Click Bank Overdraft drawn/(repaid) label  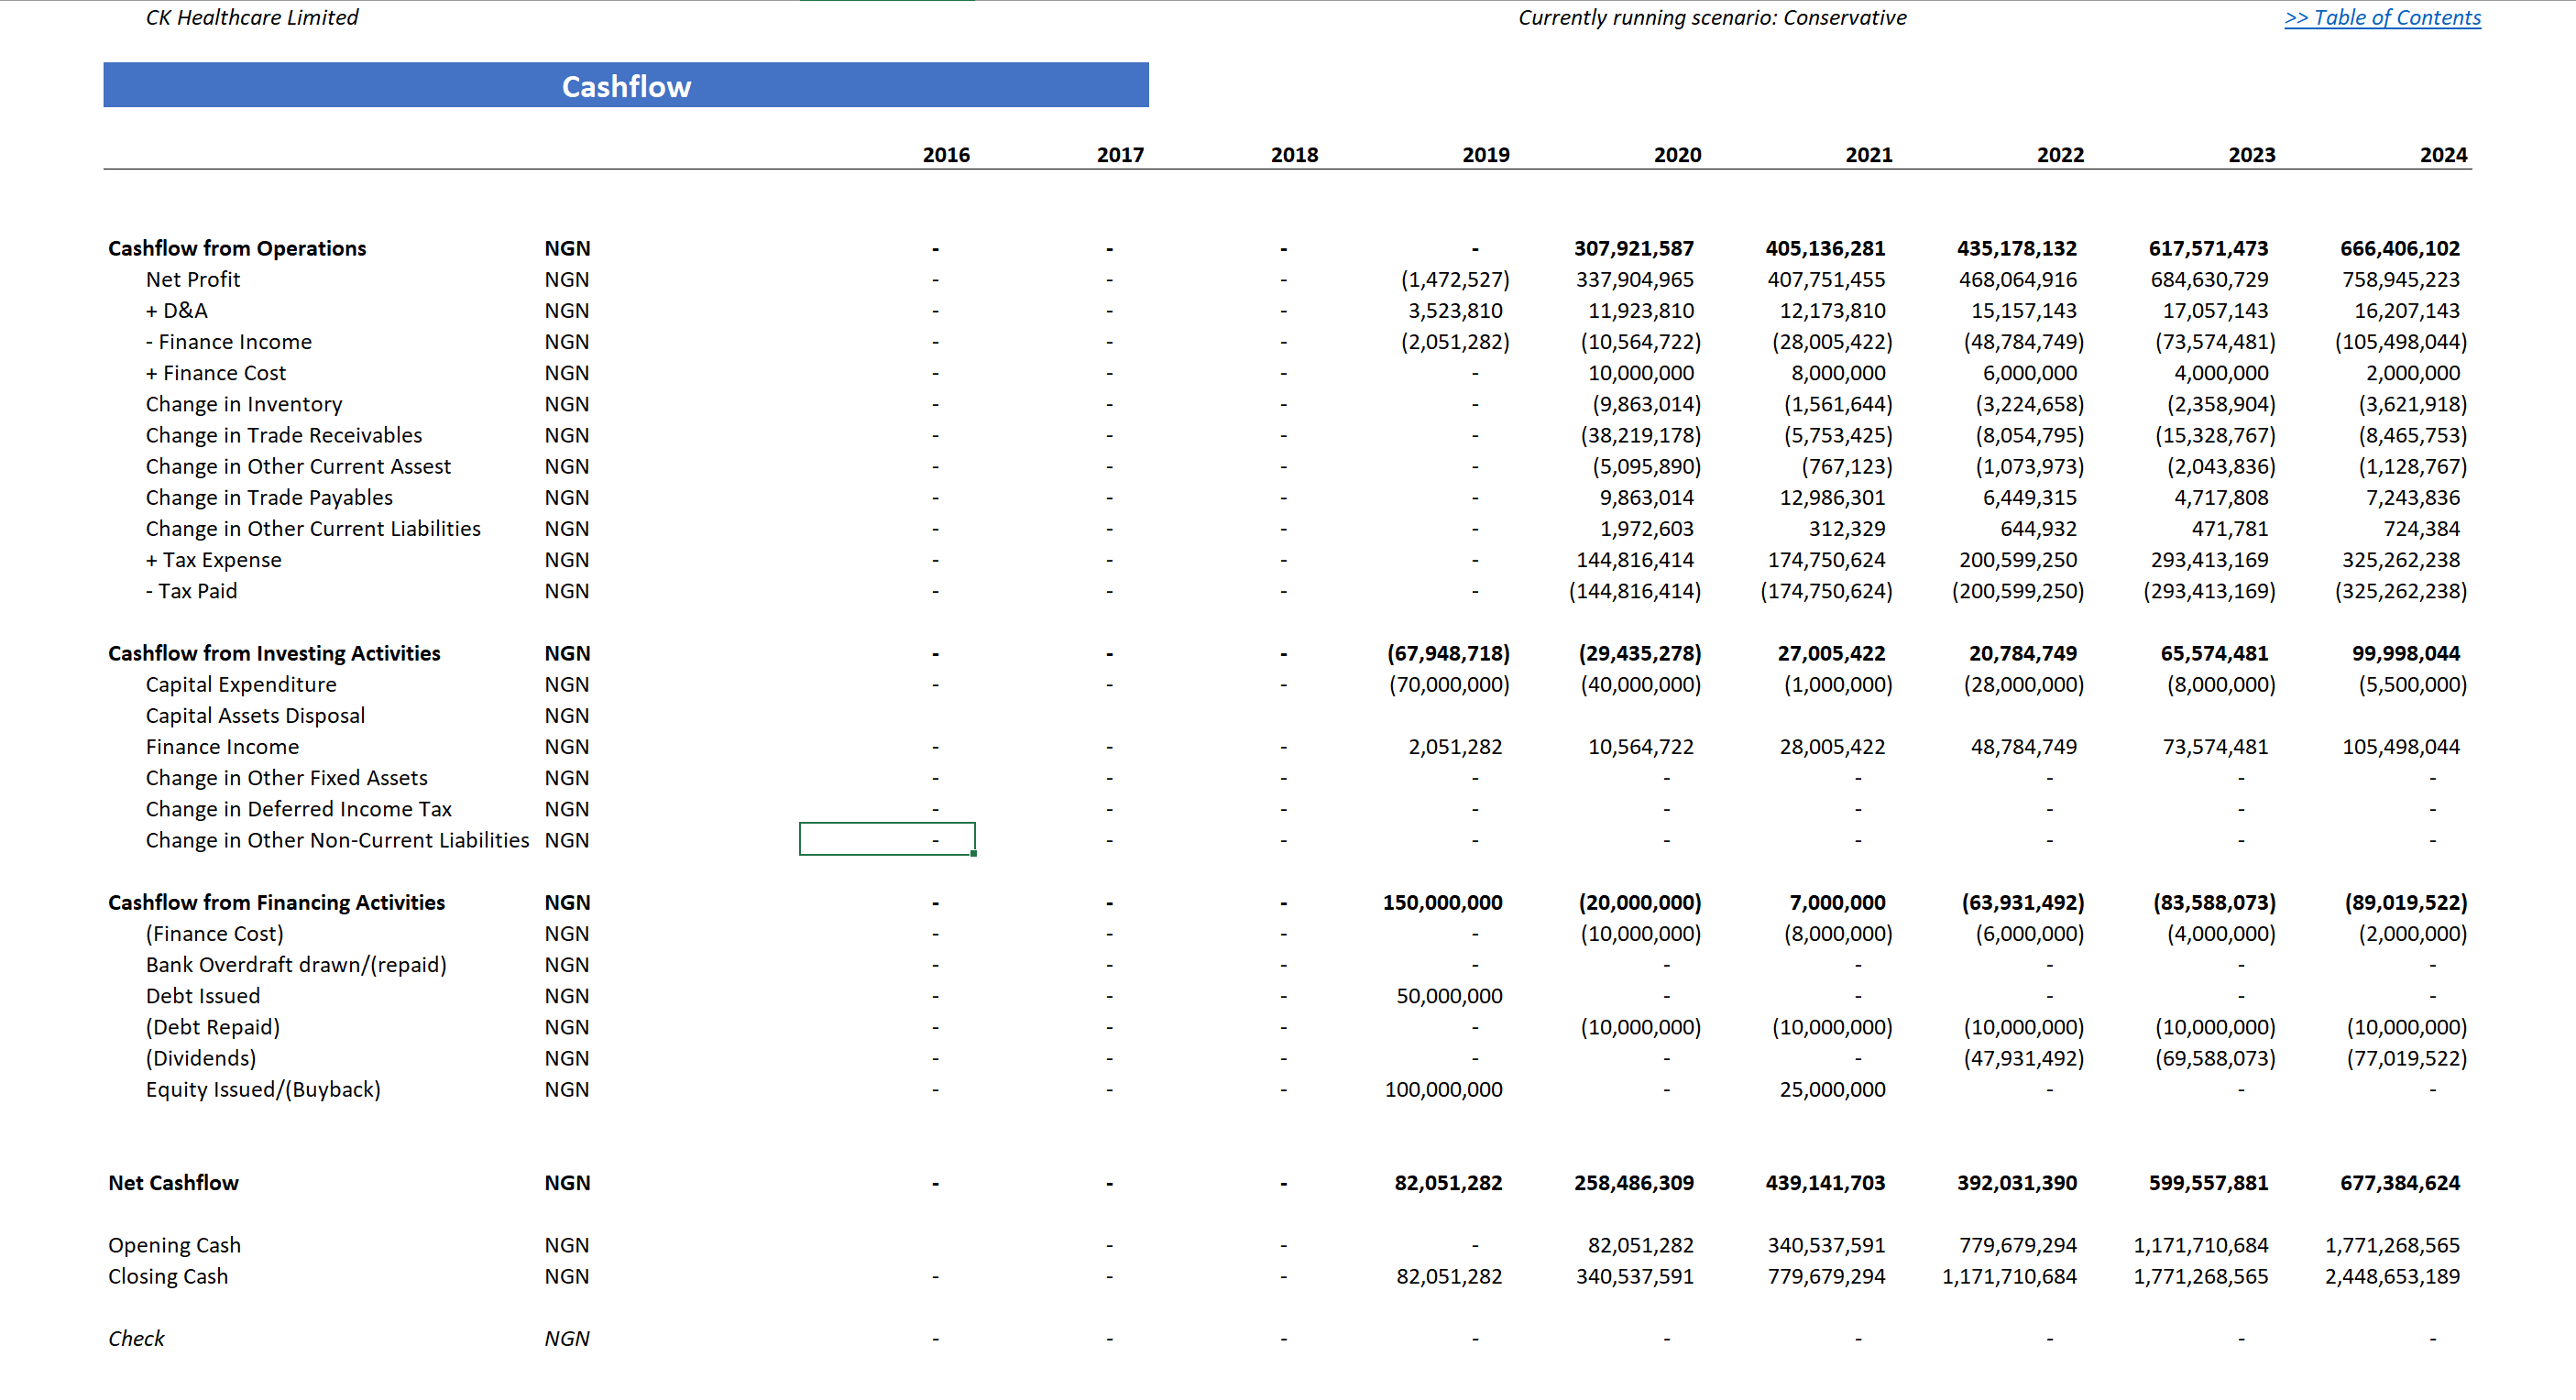(296, 964)
